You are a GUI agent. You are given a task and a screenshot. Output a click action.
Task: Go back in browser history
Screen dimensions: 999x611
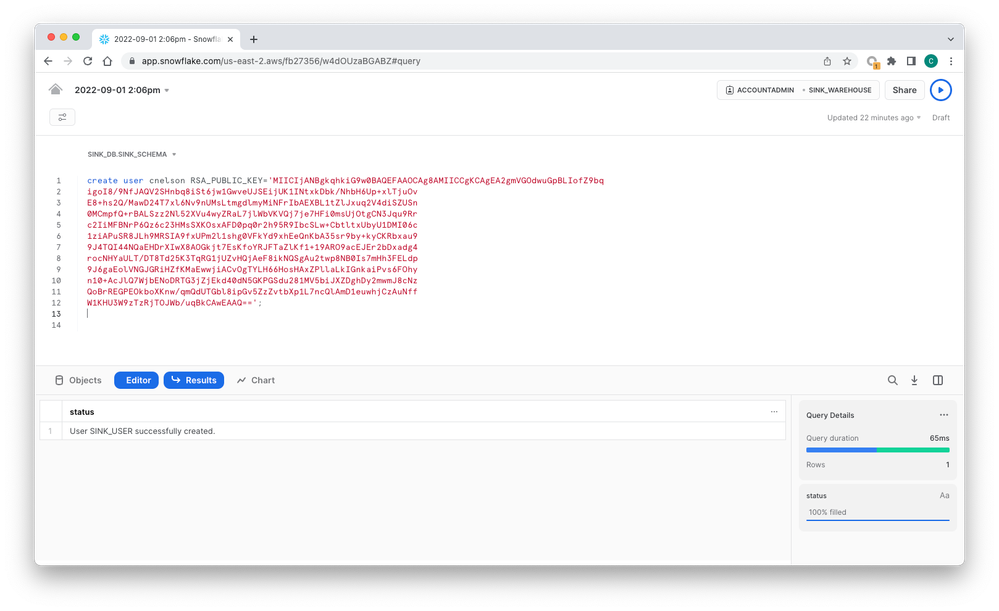48,61
